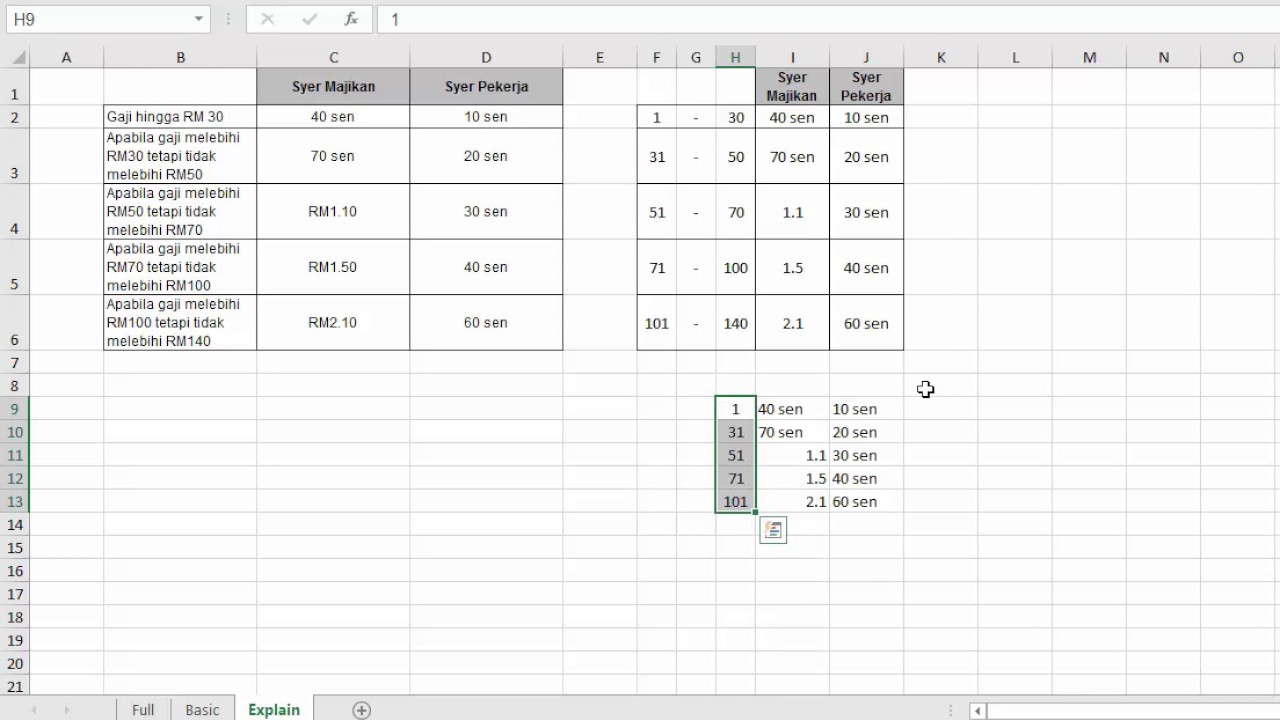Select column B header
The width and height of the screenshot is (1280, 720).
(x=180, y=58)
